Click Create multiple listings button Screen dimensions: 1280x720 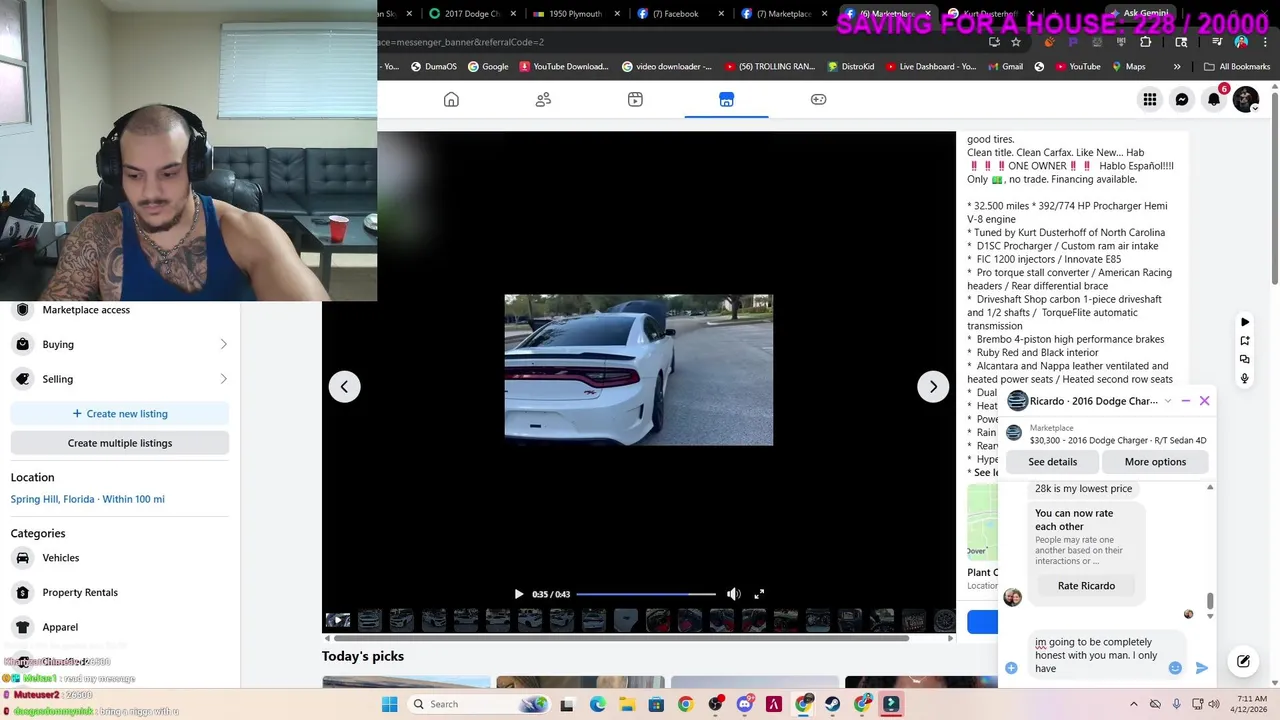[x=120, y=443]
